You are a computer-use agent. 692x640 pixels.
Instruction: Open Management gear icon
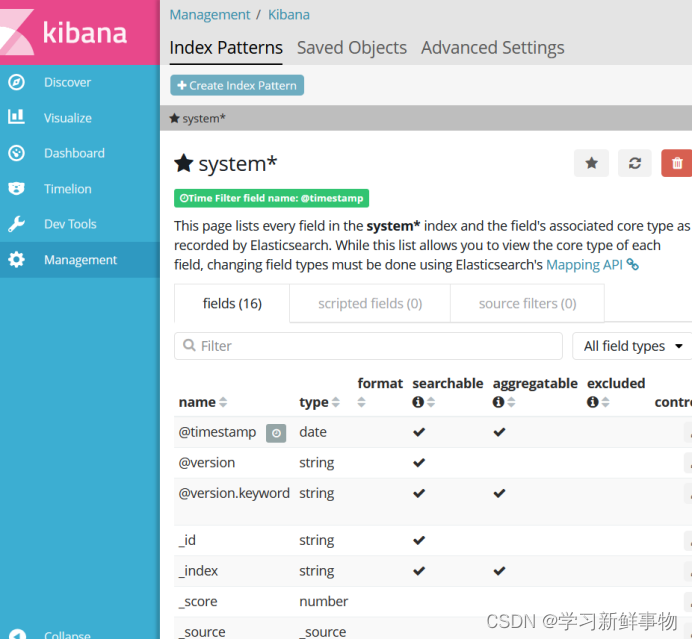pos(16,260)
